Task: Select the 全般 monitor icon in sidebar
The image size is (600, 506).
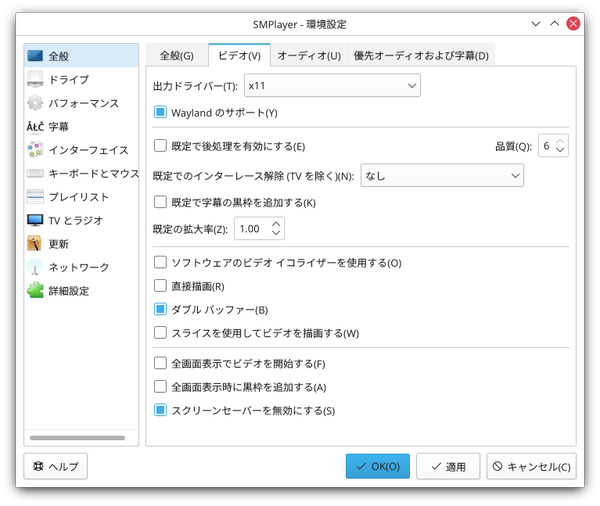Action: click(x=35, y=56)
